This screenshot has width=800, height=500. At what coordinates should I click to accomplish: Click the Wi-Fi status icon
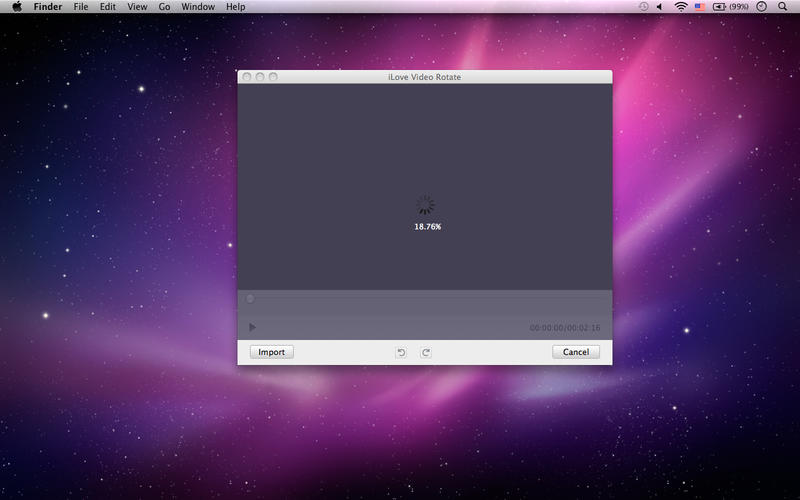tap(681, 7)
